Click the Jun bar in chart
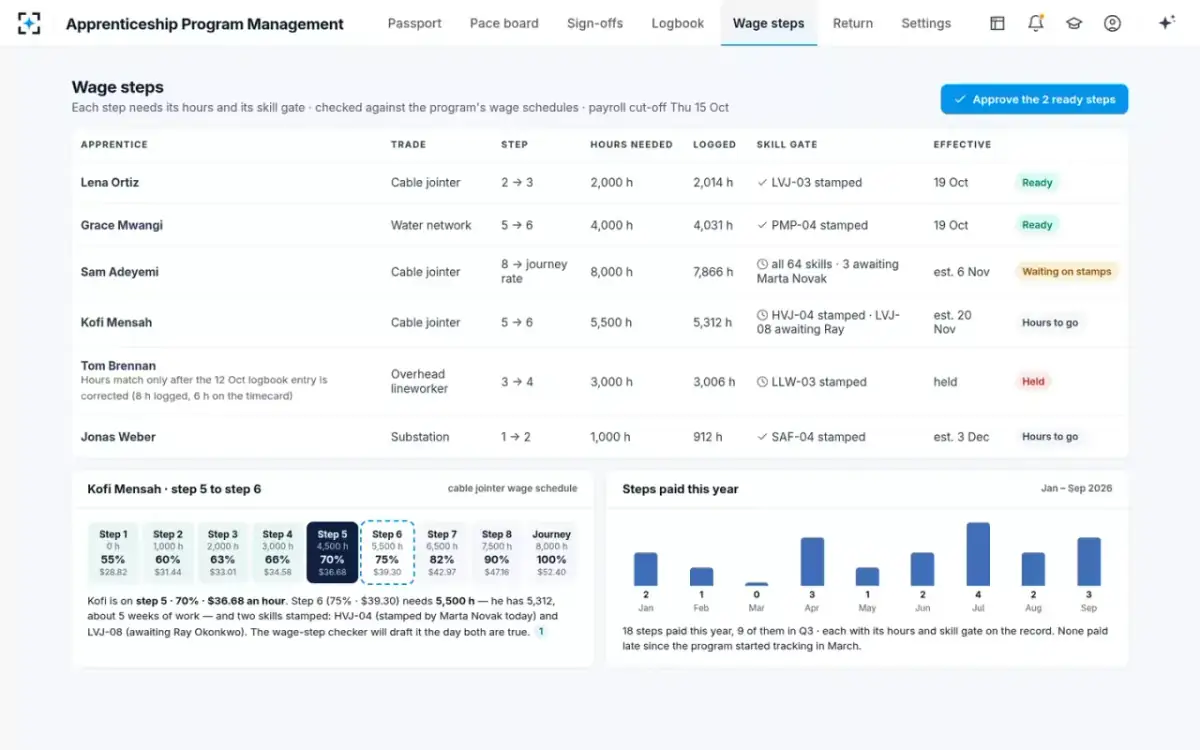 click(923, 569)
